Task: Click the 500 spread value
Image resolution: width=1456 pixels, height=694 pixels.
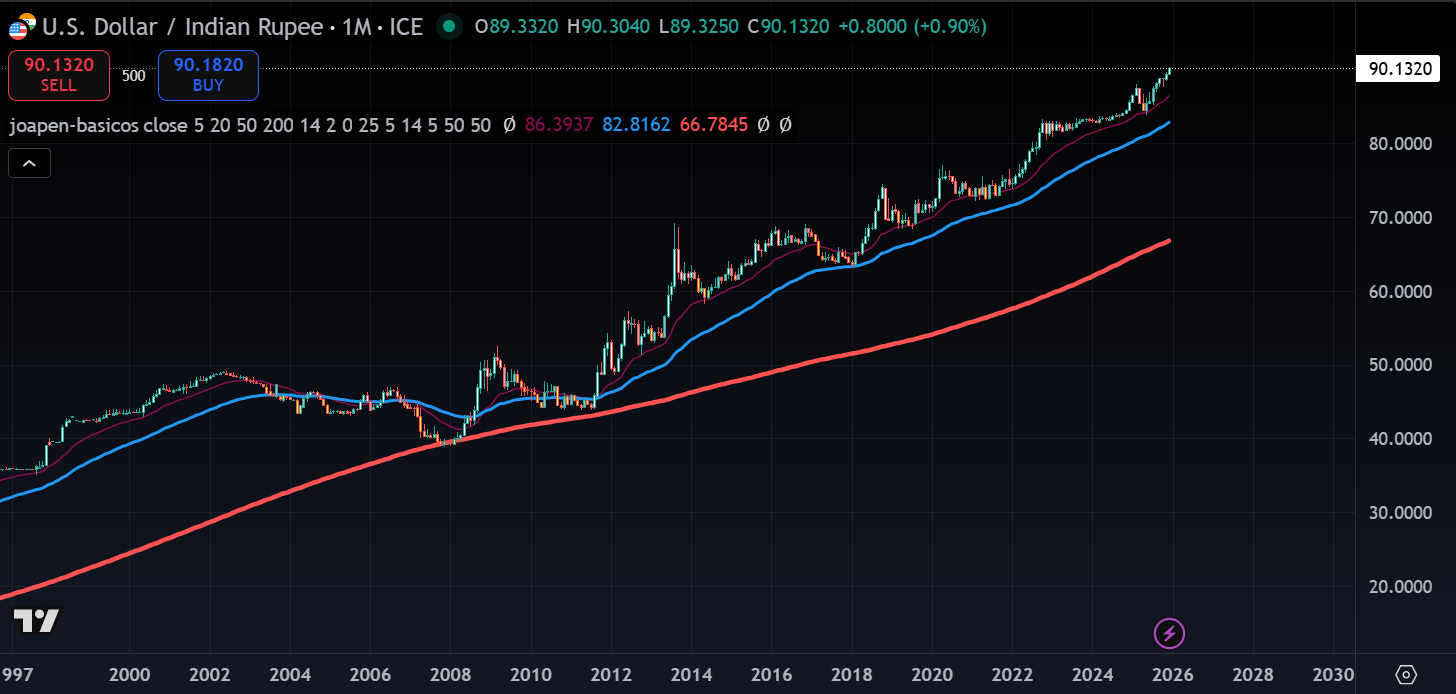Action: click(x=133, y=75)
